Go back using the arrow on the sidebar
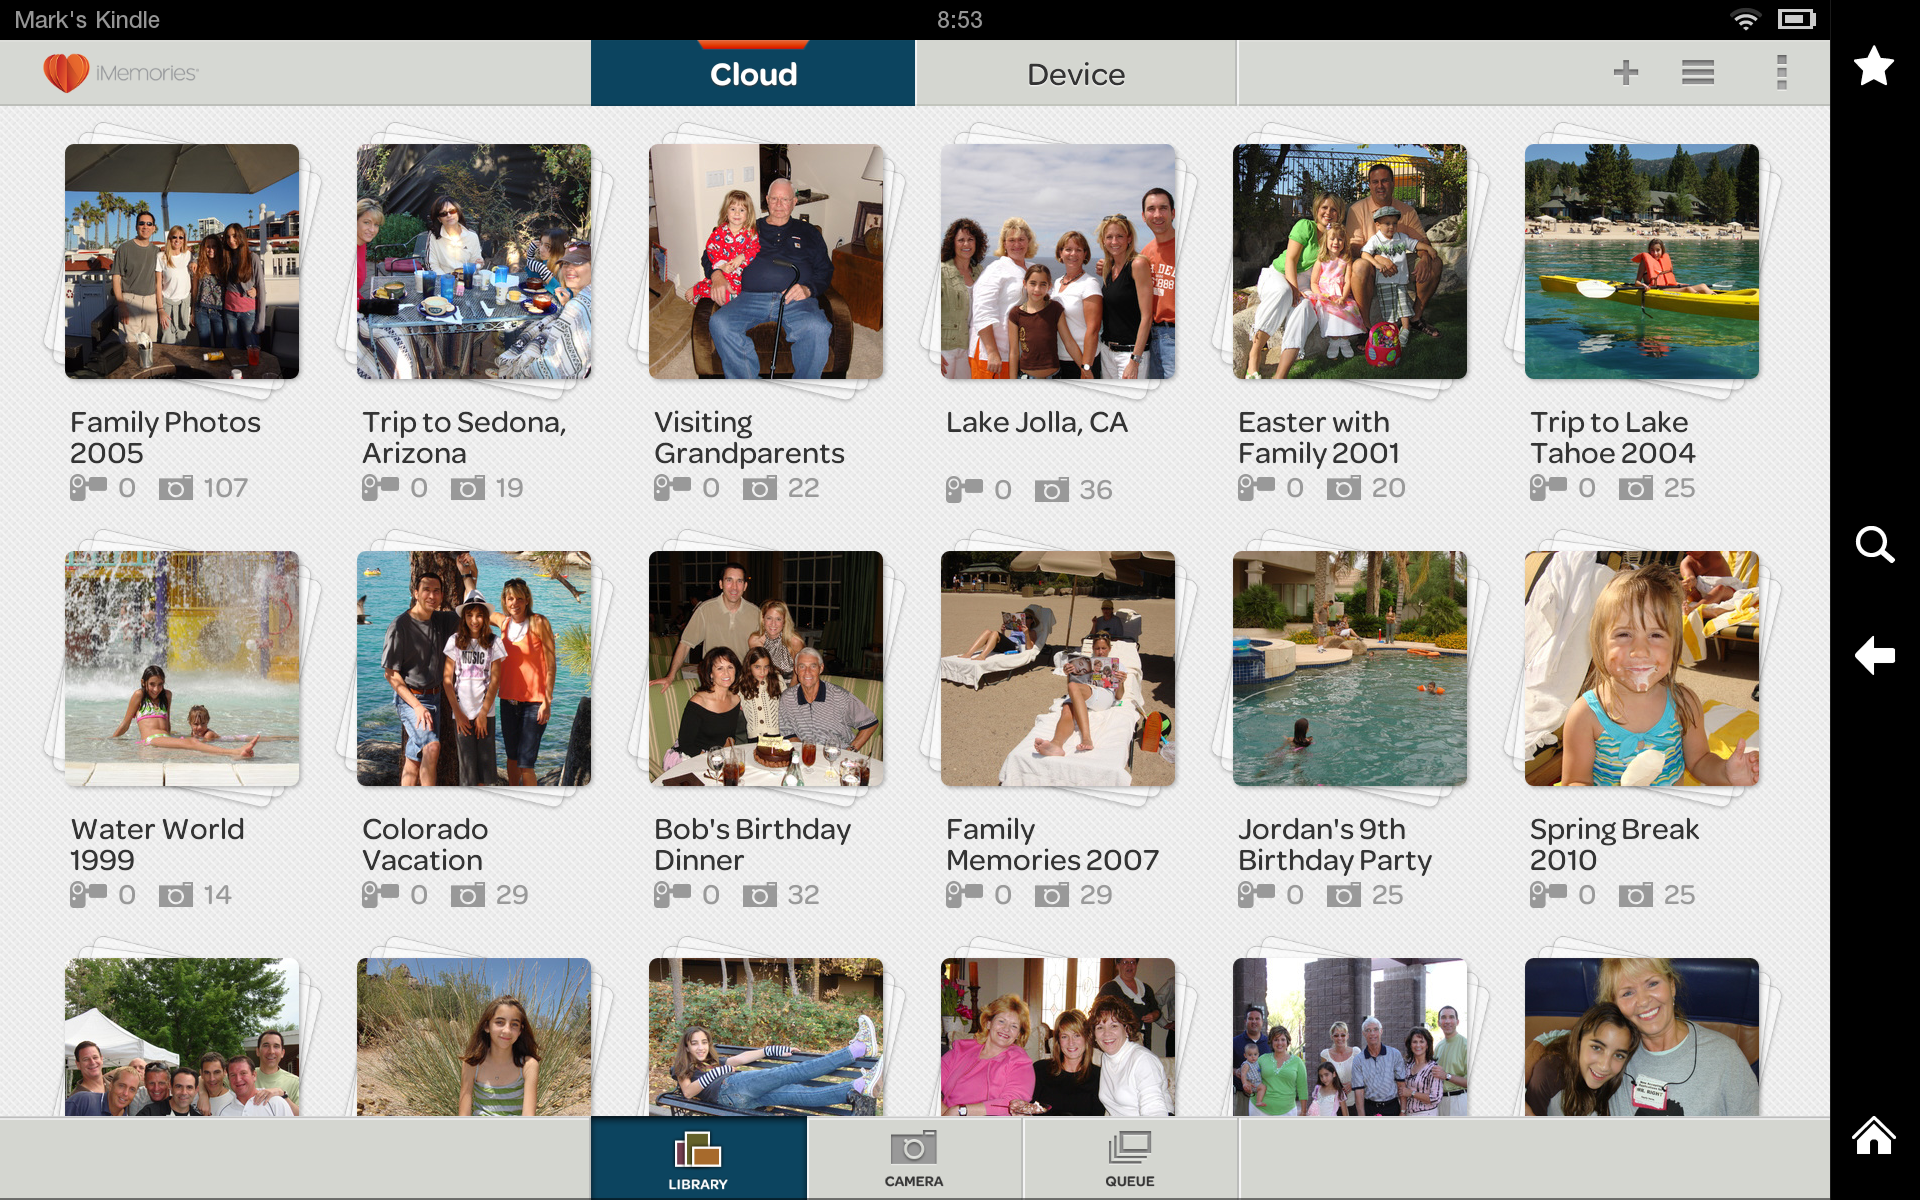This screenshot has width=1920, height=1200. pyautogui.click(x=1875, y=655)
